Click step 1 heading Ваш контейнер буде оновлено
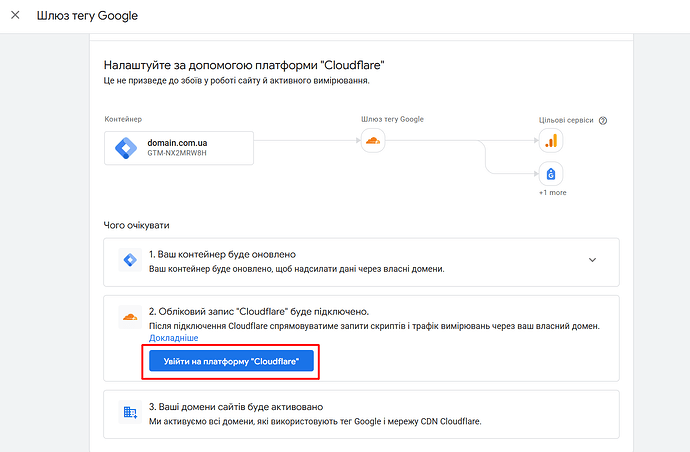The image size is (690, 452). click(222, 254)
